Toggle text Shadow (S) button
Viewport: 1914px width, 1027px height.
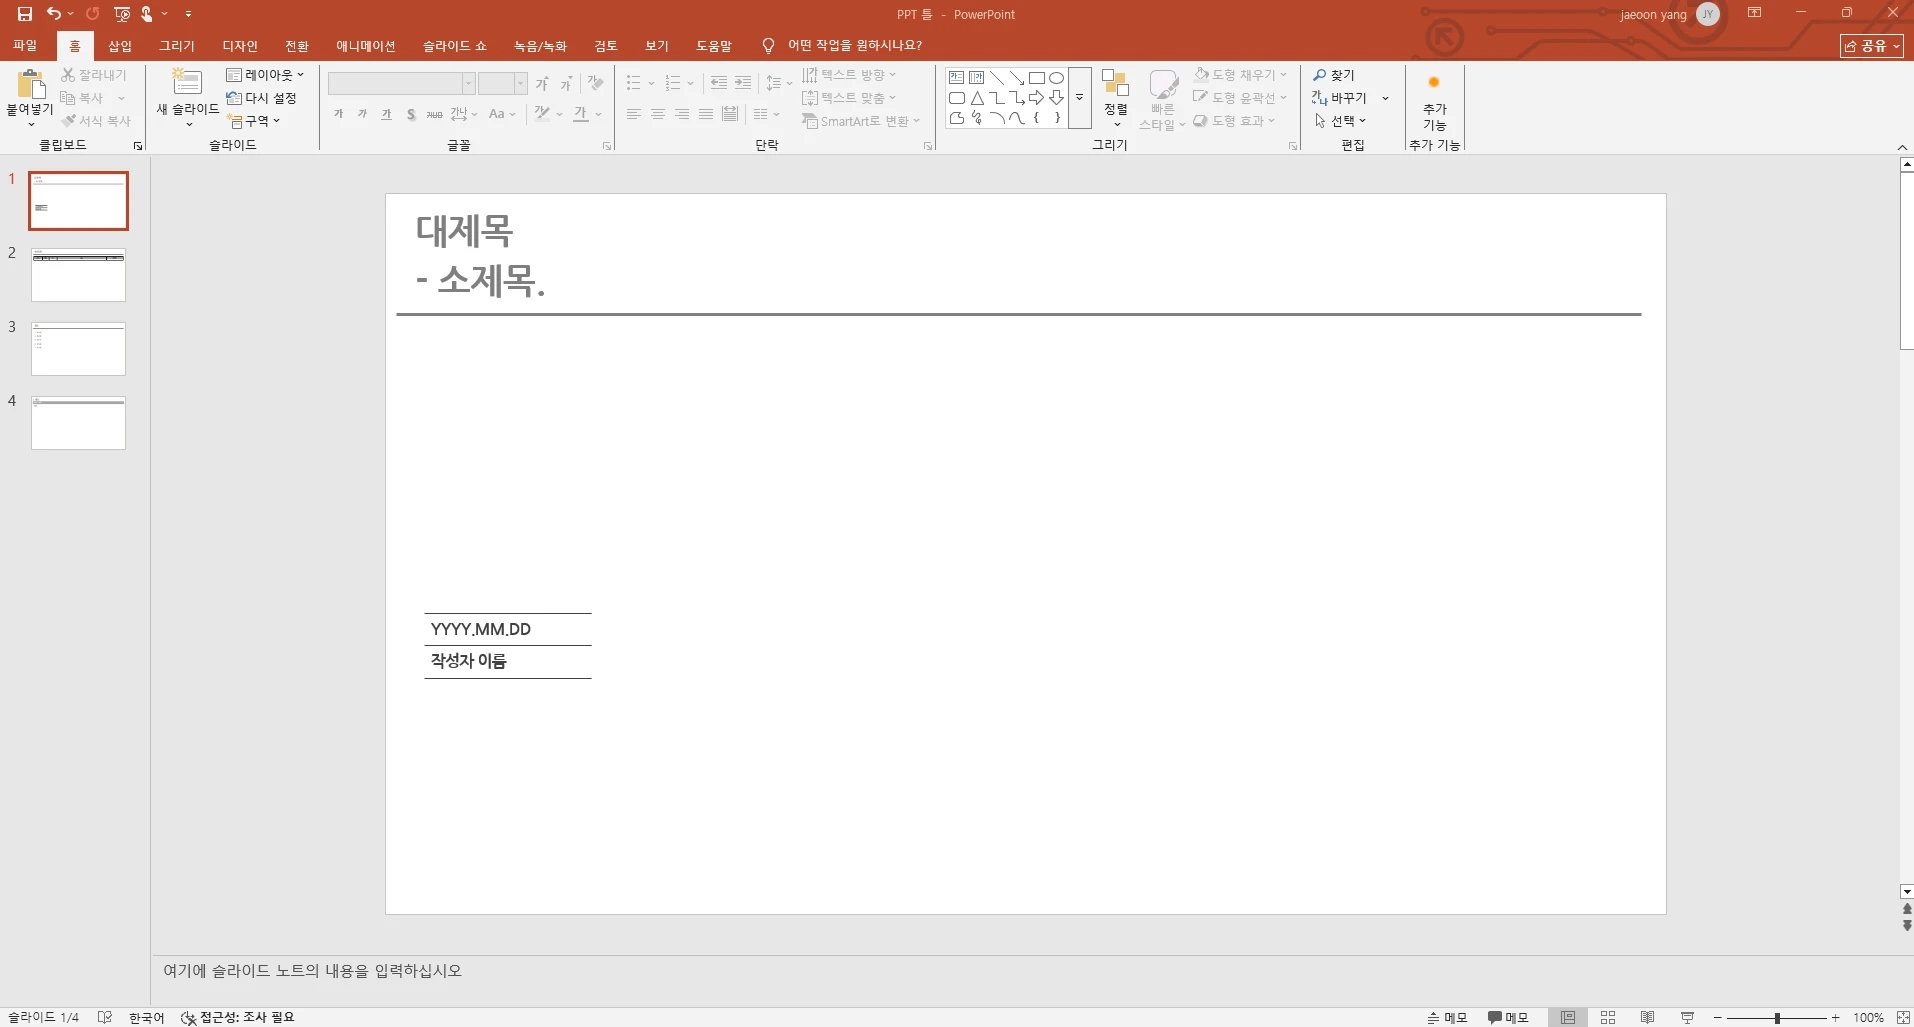click(411, 115)
